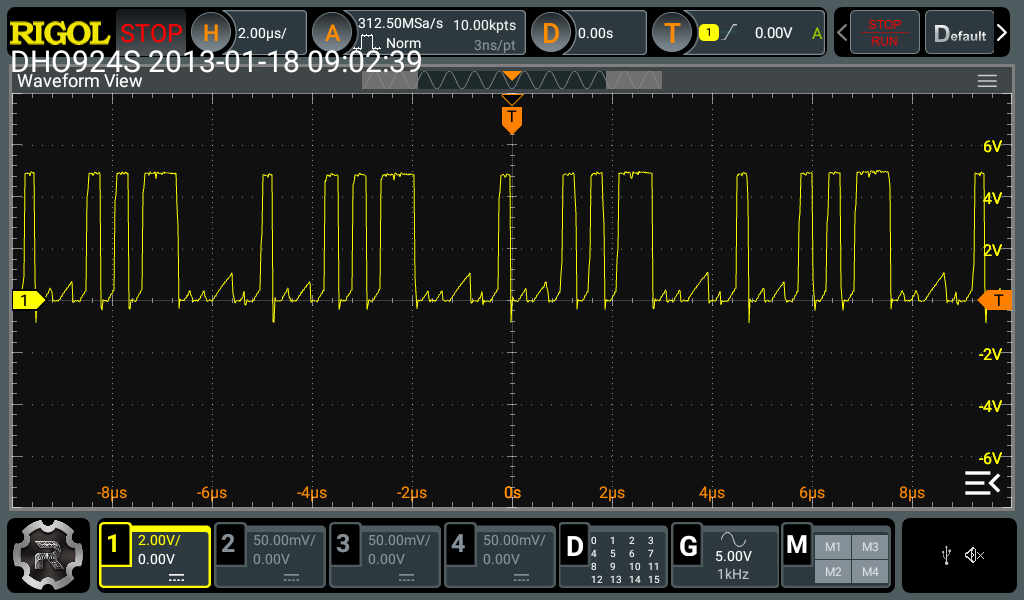Open Horizontal settings via H icon
This screenshot has width=1024, height=600.
coord(210,33)
